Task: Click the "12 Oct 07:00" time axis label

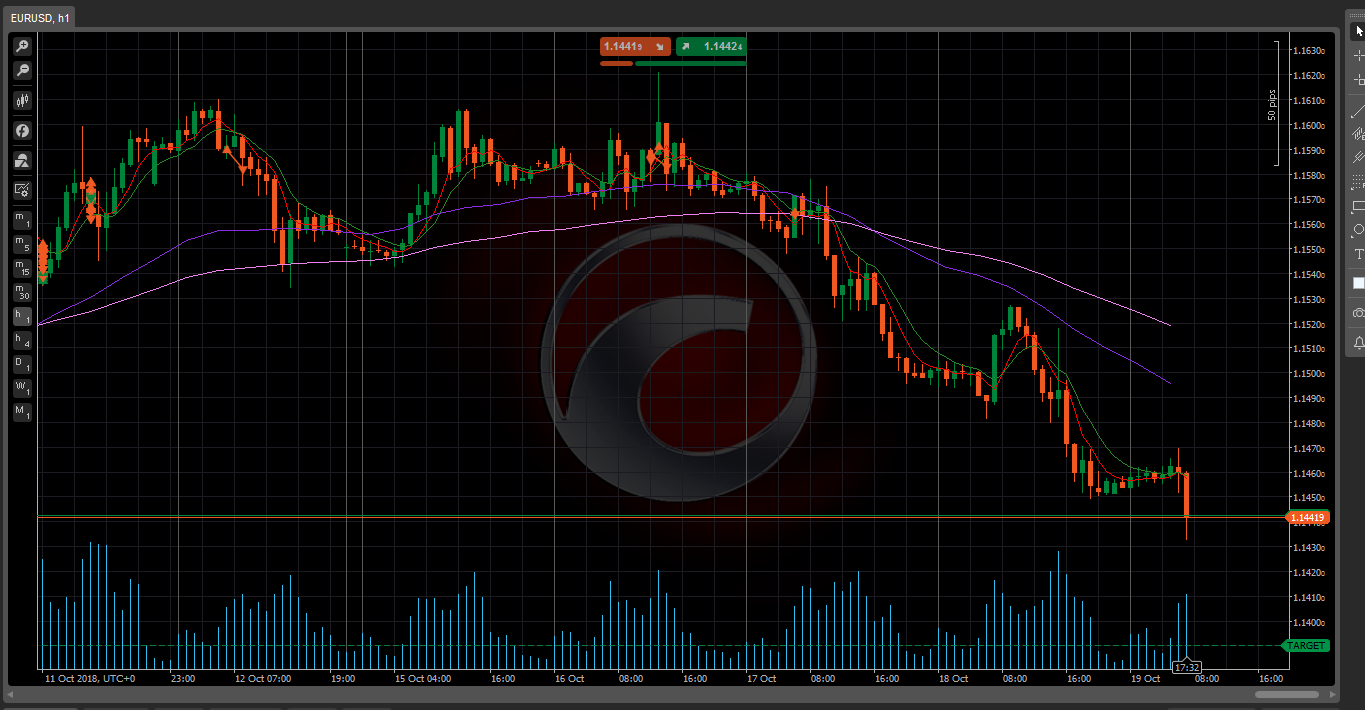Action: [x=263, y=678]
